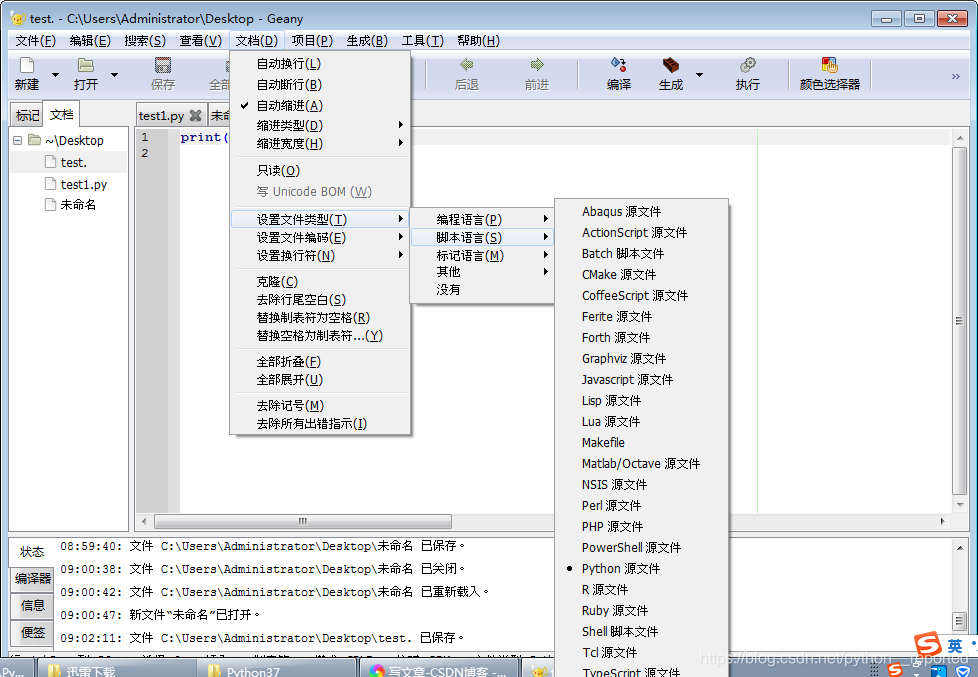Choose 替换制表符为空格(R) menu entry

[x=321, y=318]
